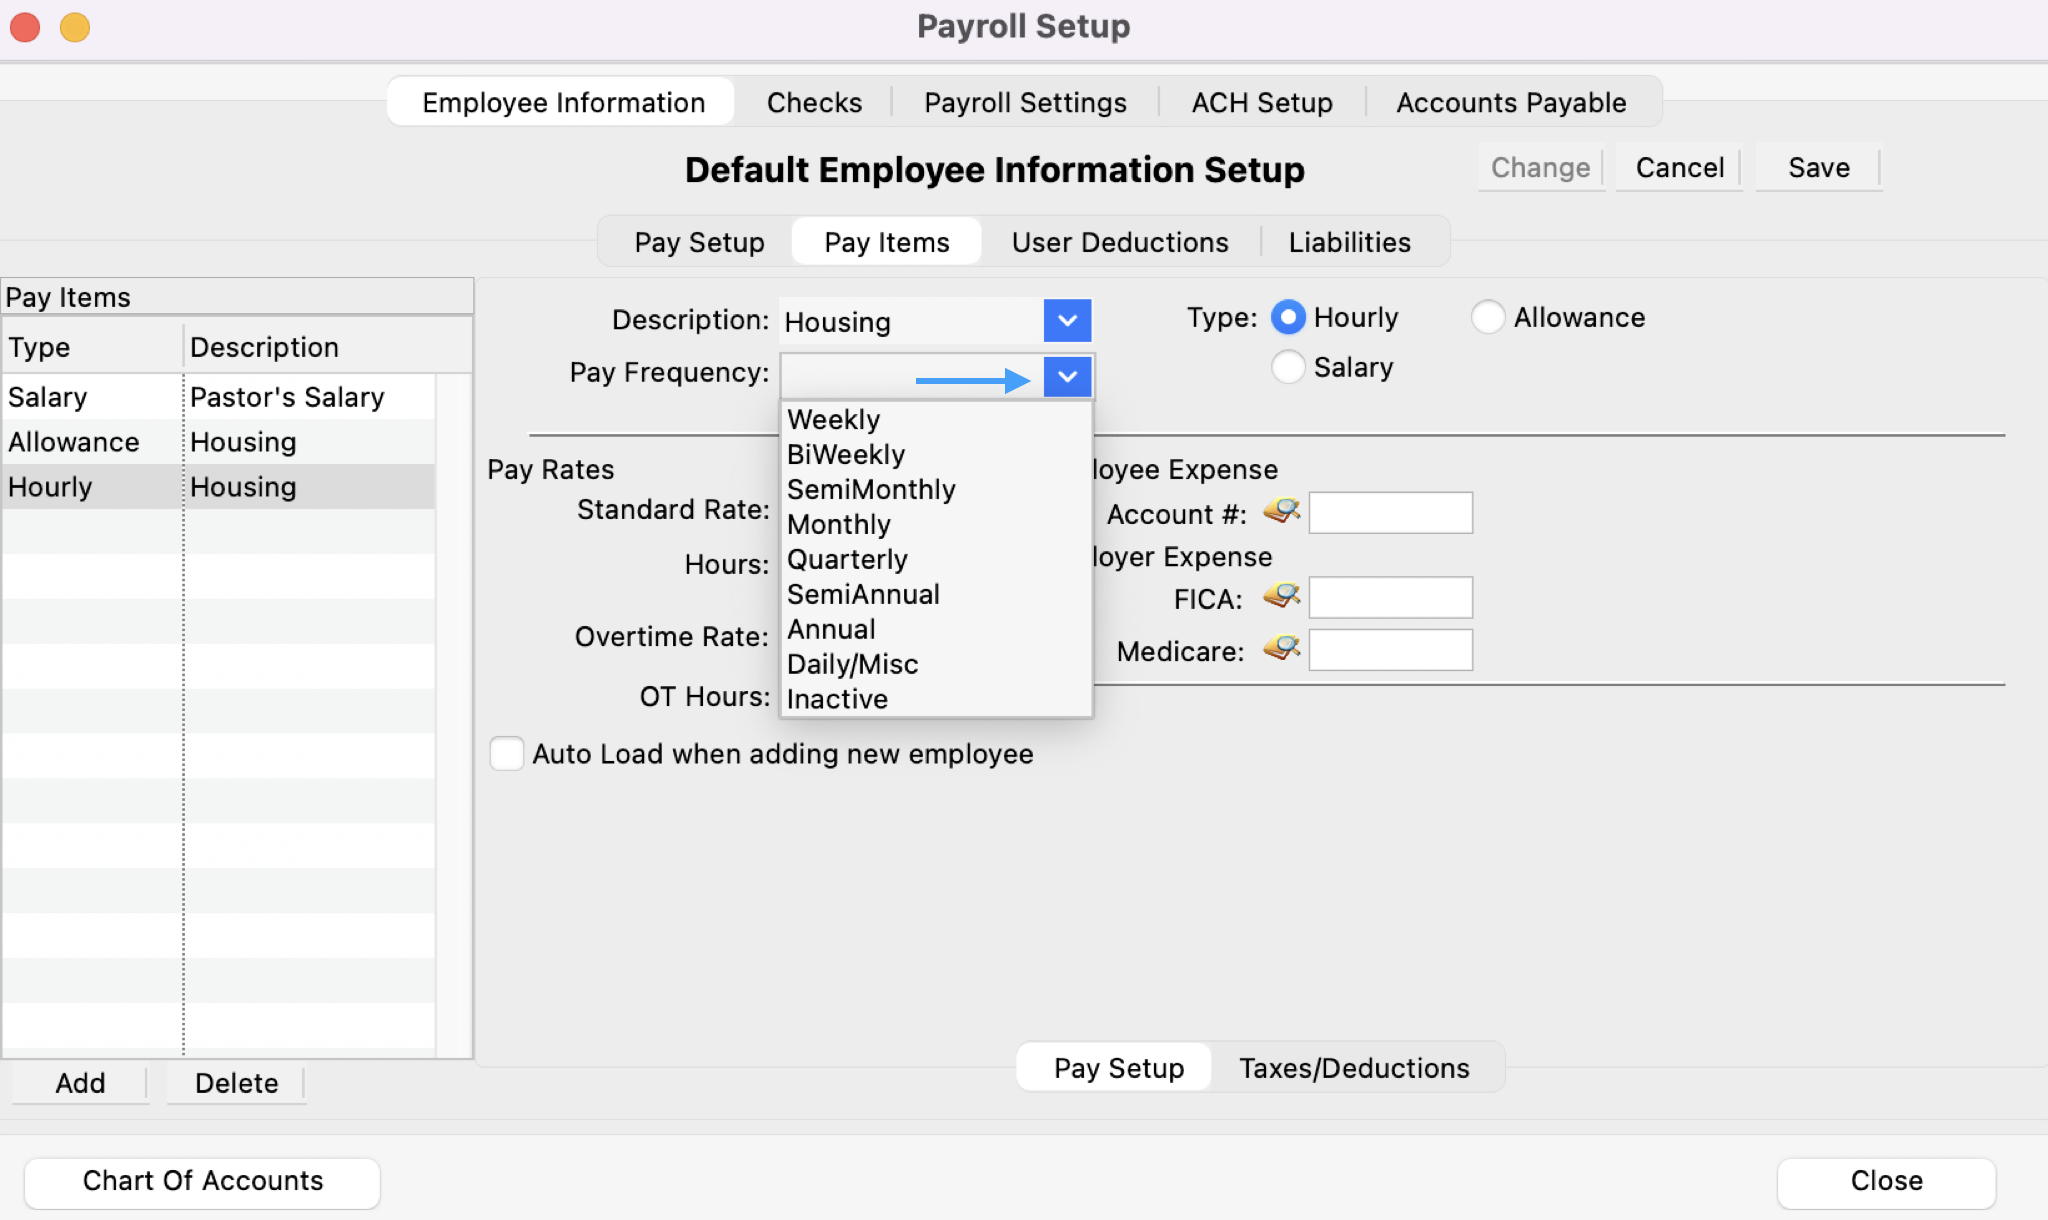Screen dimensions: 2048x1220
Task: Click the Account # lookup icon
Action: [1281, 512]
